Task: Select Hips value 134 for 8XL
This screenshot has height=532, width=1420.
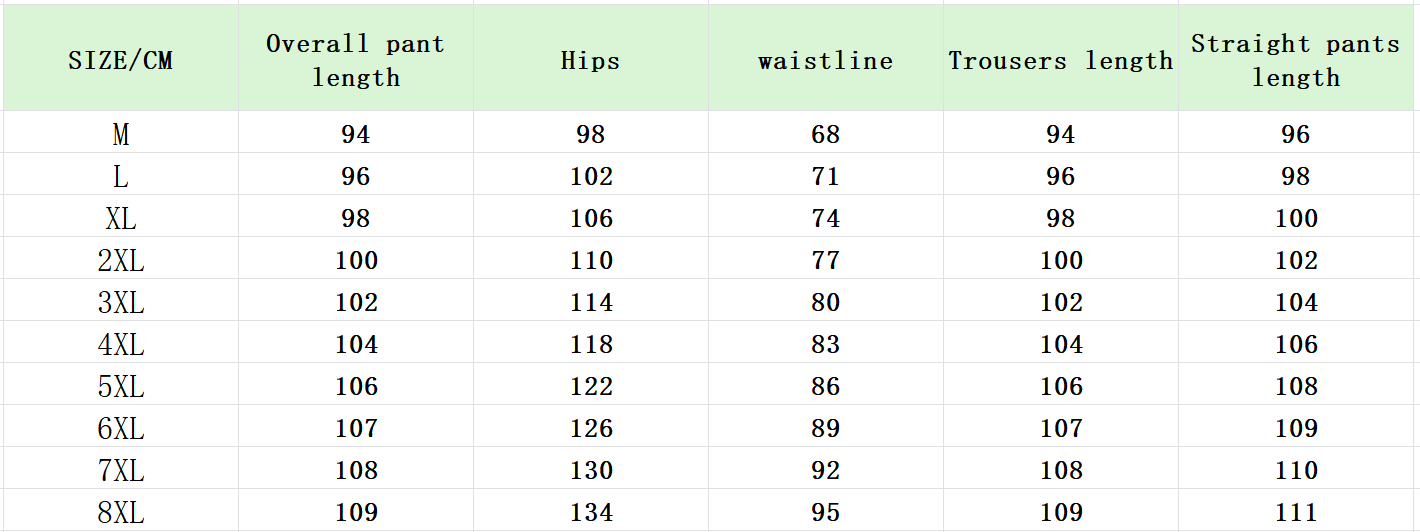Action: [591, 513]
